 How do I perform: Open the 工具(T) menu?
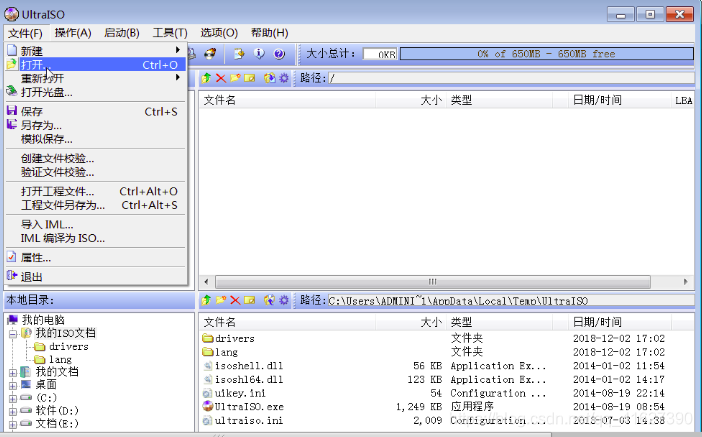point(170,33)
